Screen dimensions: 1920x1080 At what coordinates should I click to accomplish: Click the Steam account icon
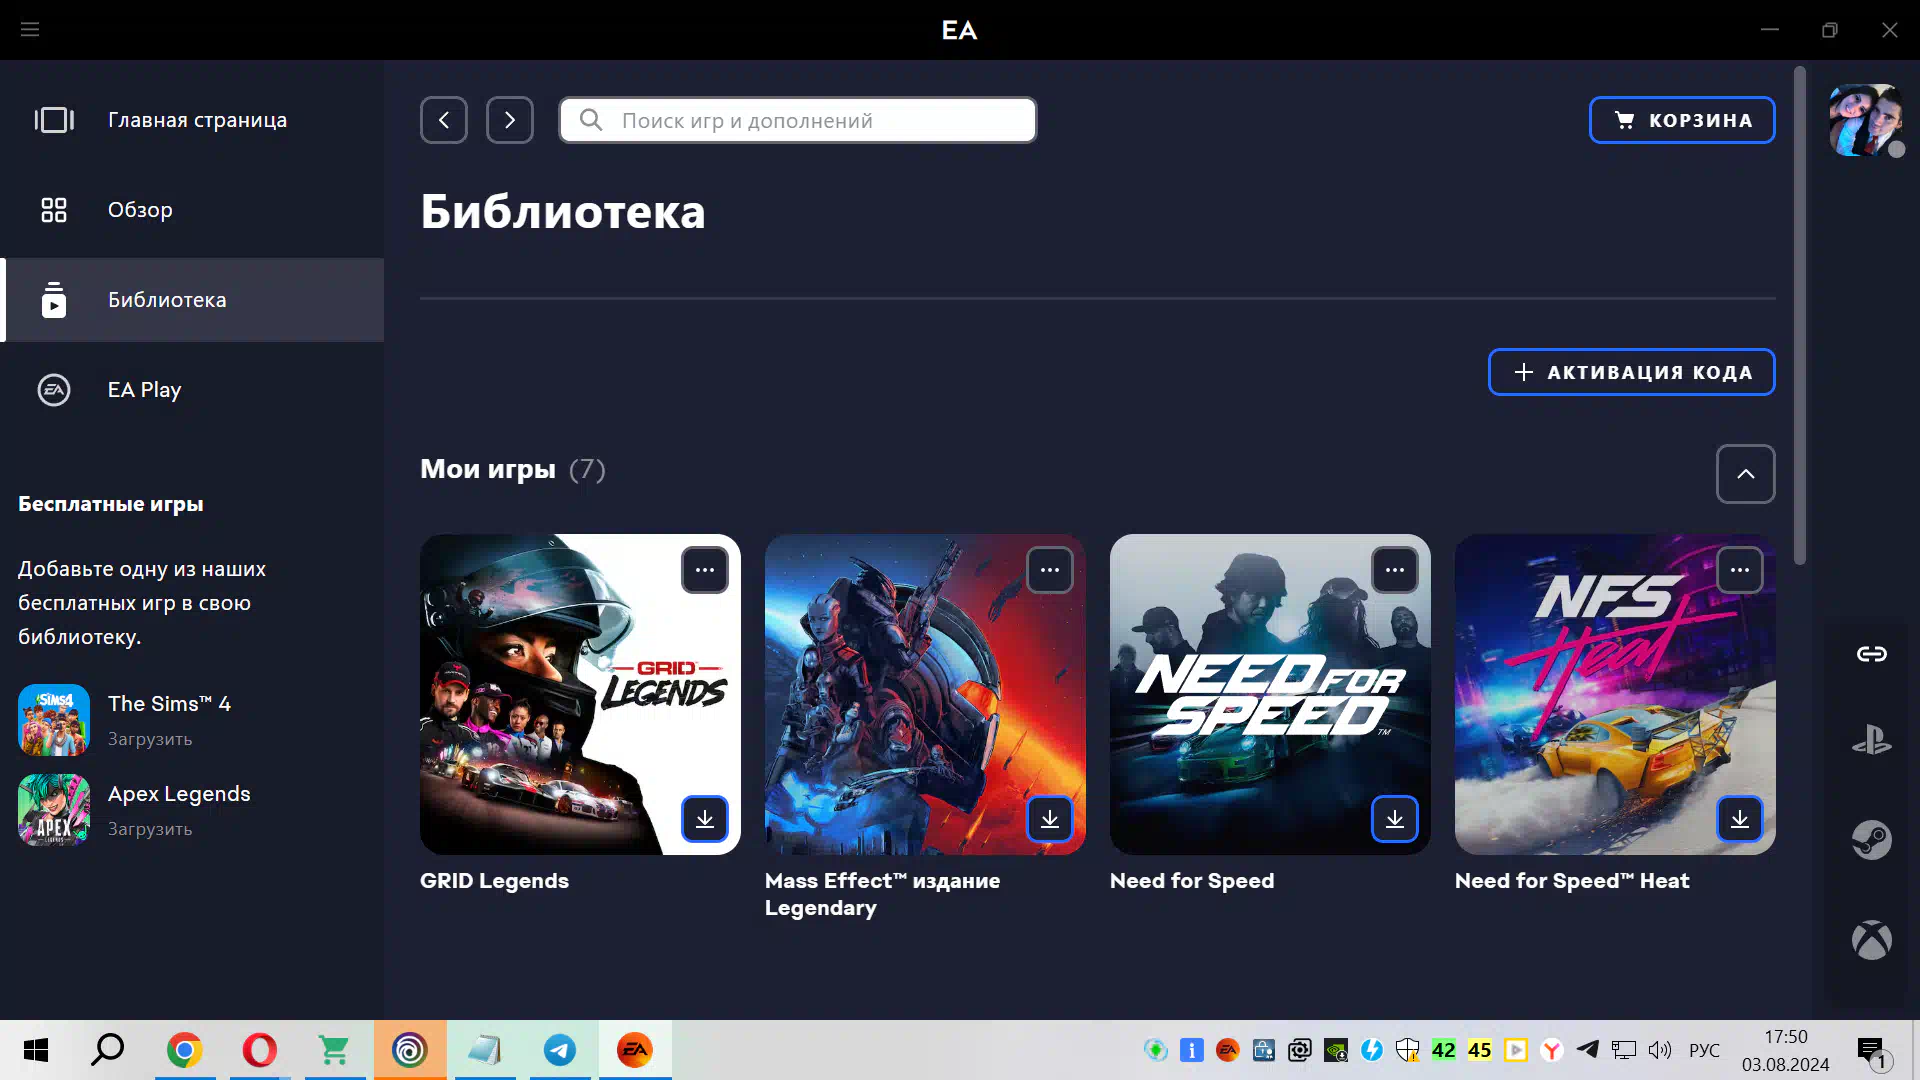point(1872,840)
